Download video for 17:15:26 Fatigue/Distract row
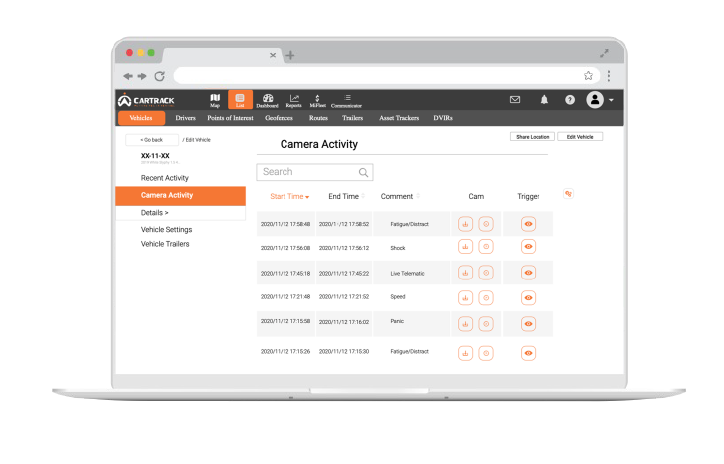Image resolution: width=724 pixels, height=464 pixels. pos(465,353)
